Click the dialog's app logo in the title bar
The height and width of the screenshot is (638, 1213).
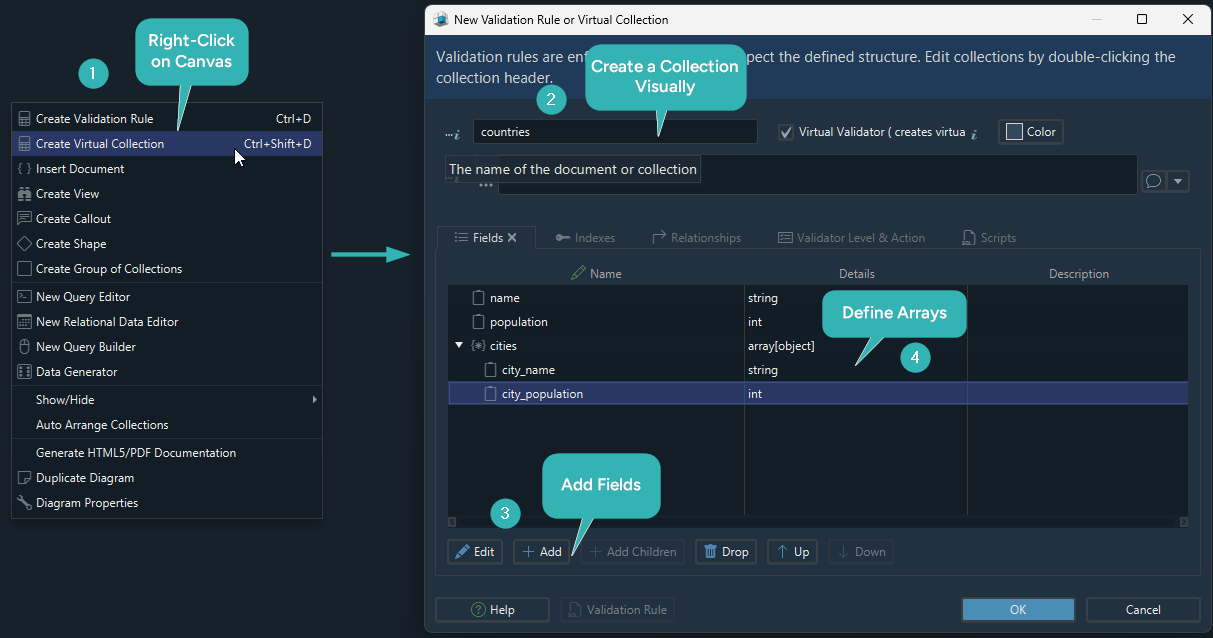[440, 19]
